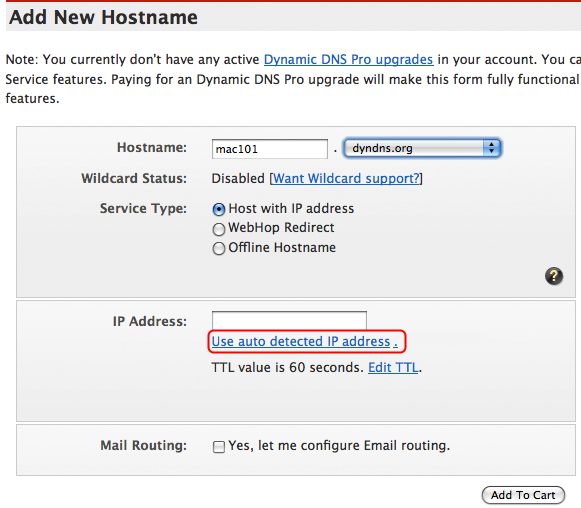Open the Dynamic DNS Pro upgrades link
Screen dimensions: 581x508
[348, 60]
